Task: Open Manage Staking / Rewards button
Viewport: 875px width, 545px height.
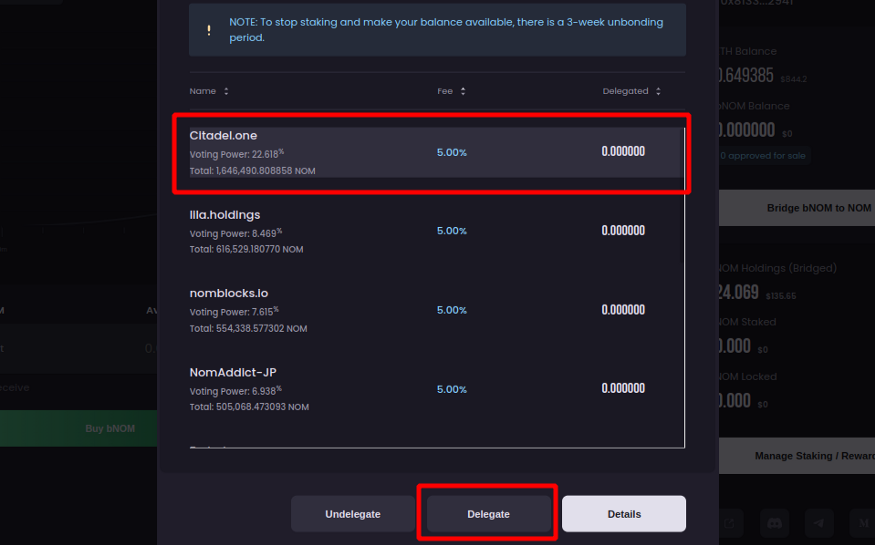Action: [797, 456]
